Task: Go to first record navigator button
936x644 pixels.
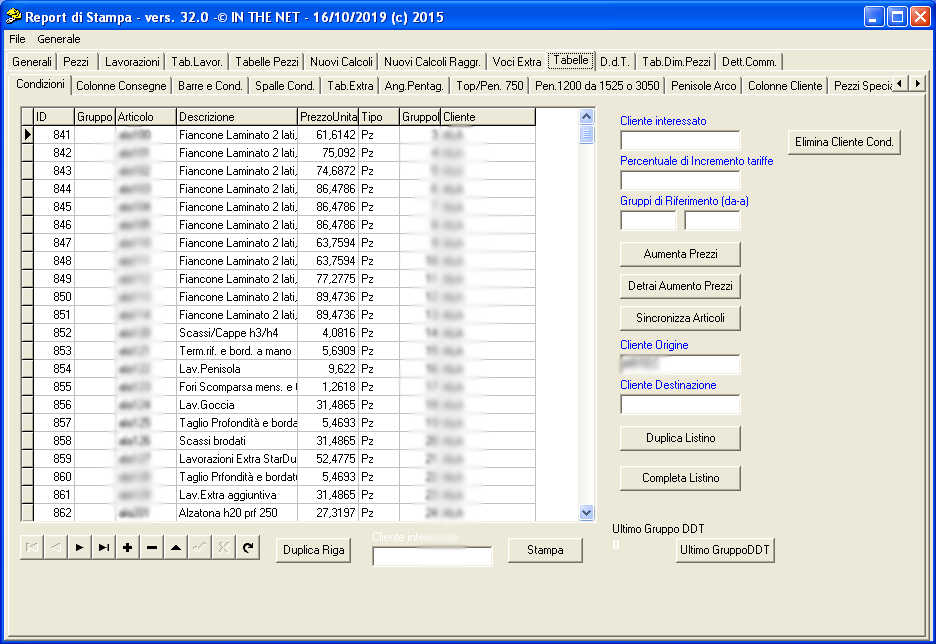Action: (x=32, y=547)
